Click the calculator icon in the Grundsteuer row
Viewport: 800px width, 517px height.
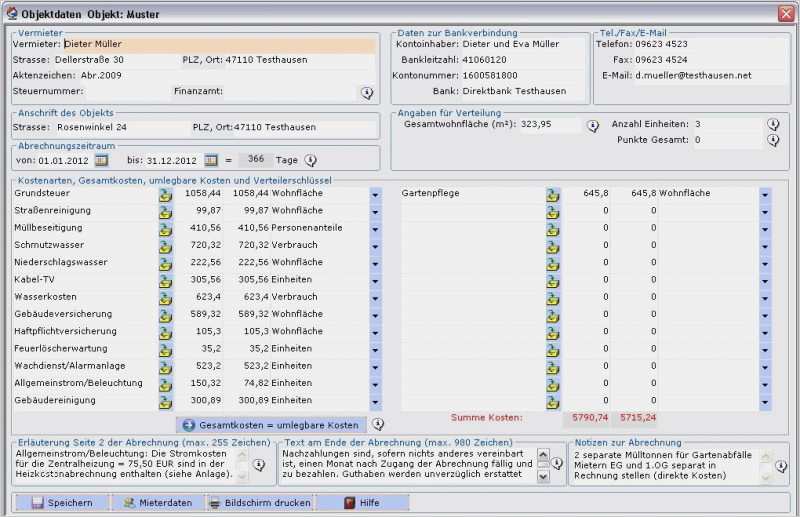point(165,193)
